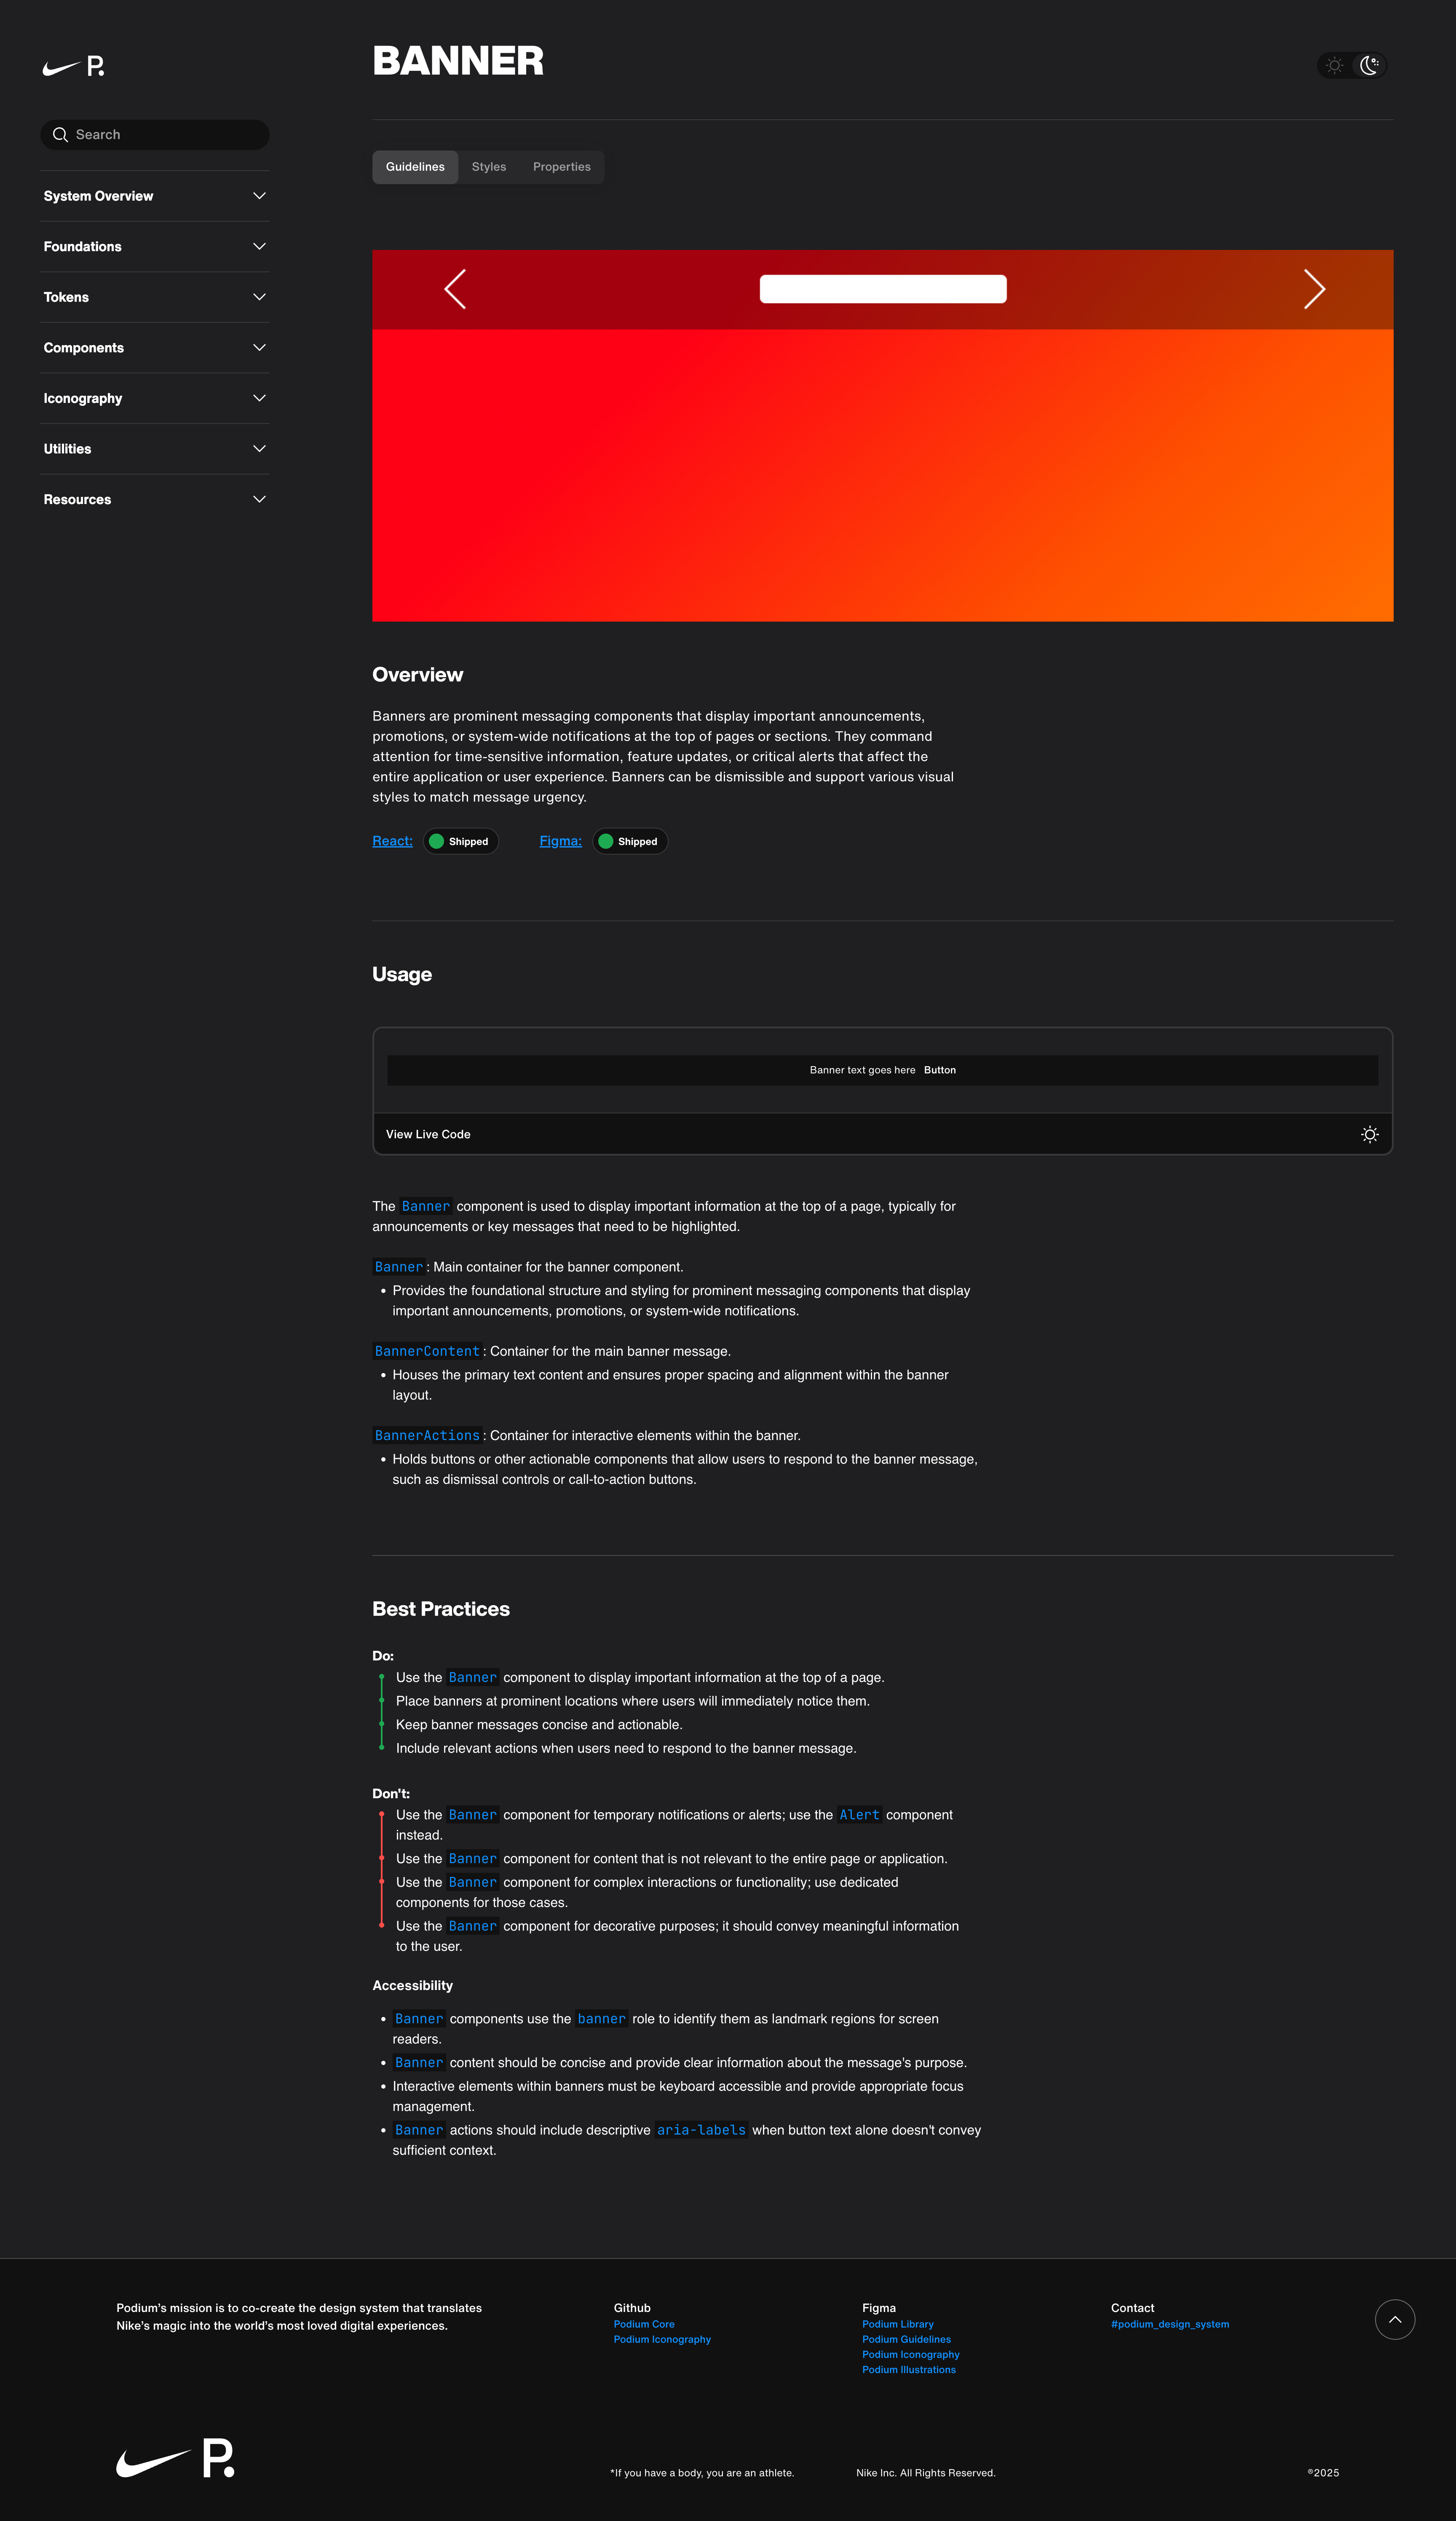Screen dimensions: 1456x2521
Task: Expand the Utilities chevron
Action: 259,449
